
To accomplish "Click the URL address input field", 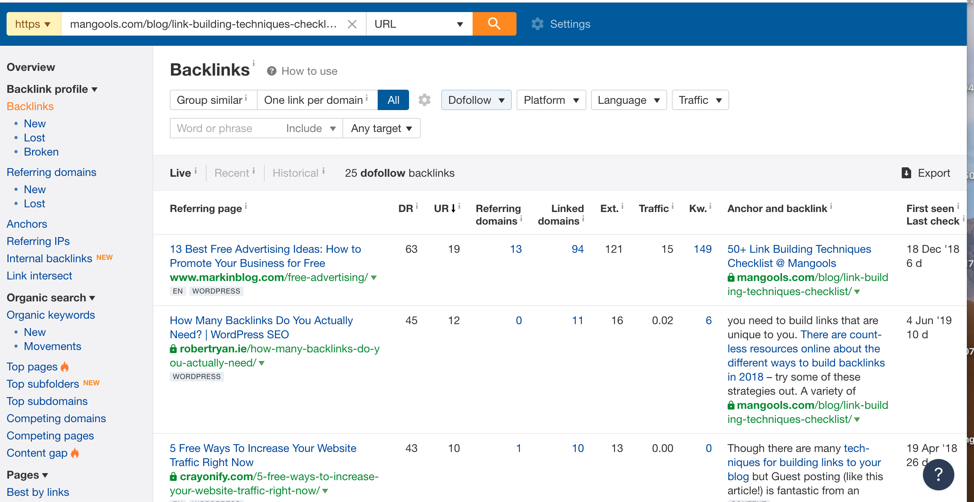I will click(x=204, y=24).
